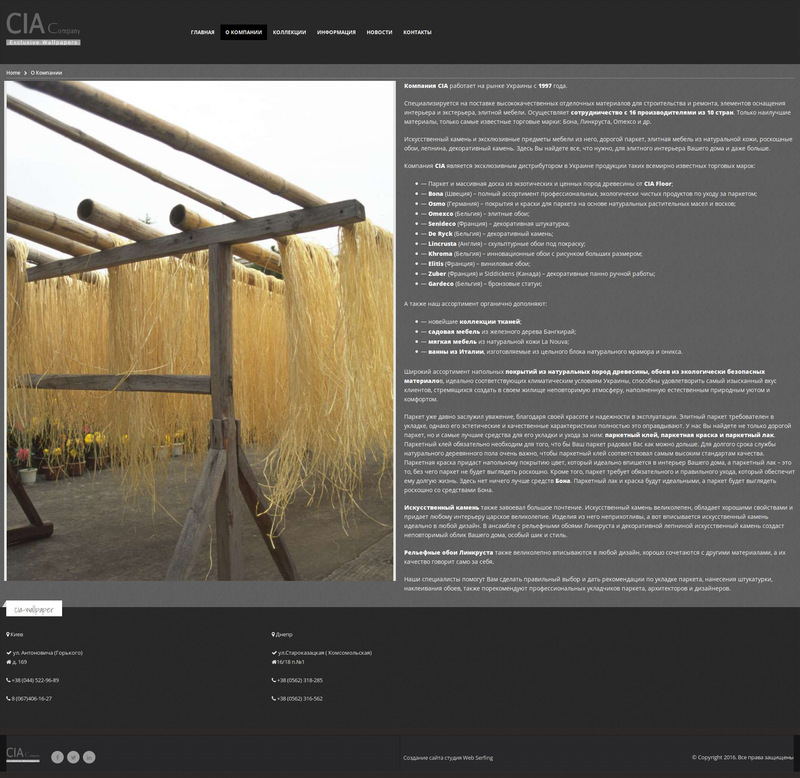Go to the ИНФОРМАЦИЯ menu item

tap(336, 32)
